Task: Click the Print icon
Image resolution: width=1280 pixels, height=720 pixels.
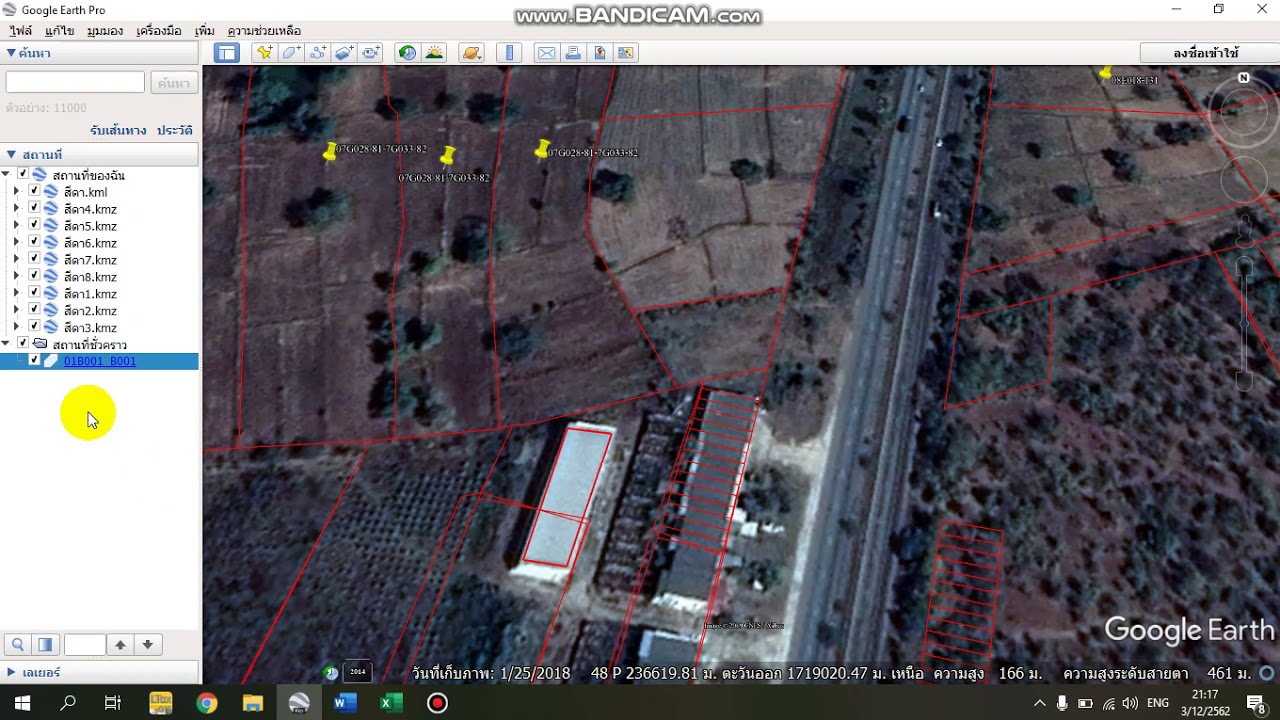Action: point(573,53)
